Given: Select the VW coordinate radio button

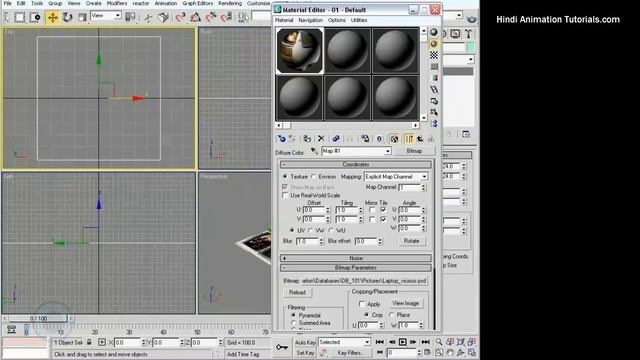Looking at the screenshot, I should coord(311,230).
